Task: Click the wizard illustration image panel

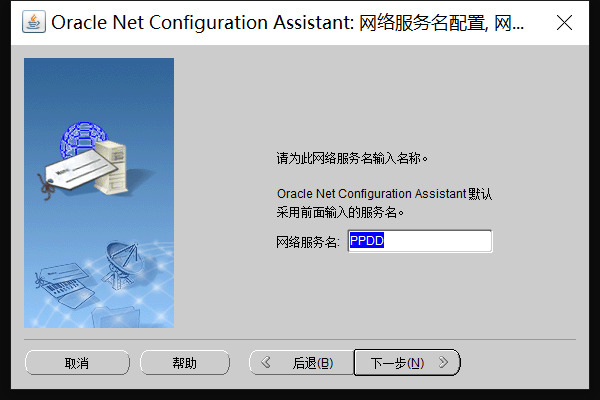Action: (x=99, y=193)
